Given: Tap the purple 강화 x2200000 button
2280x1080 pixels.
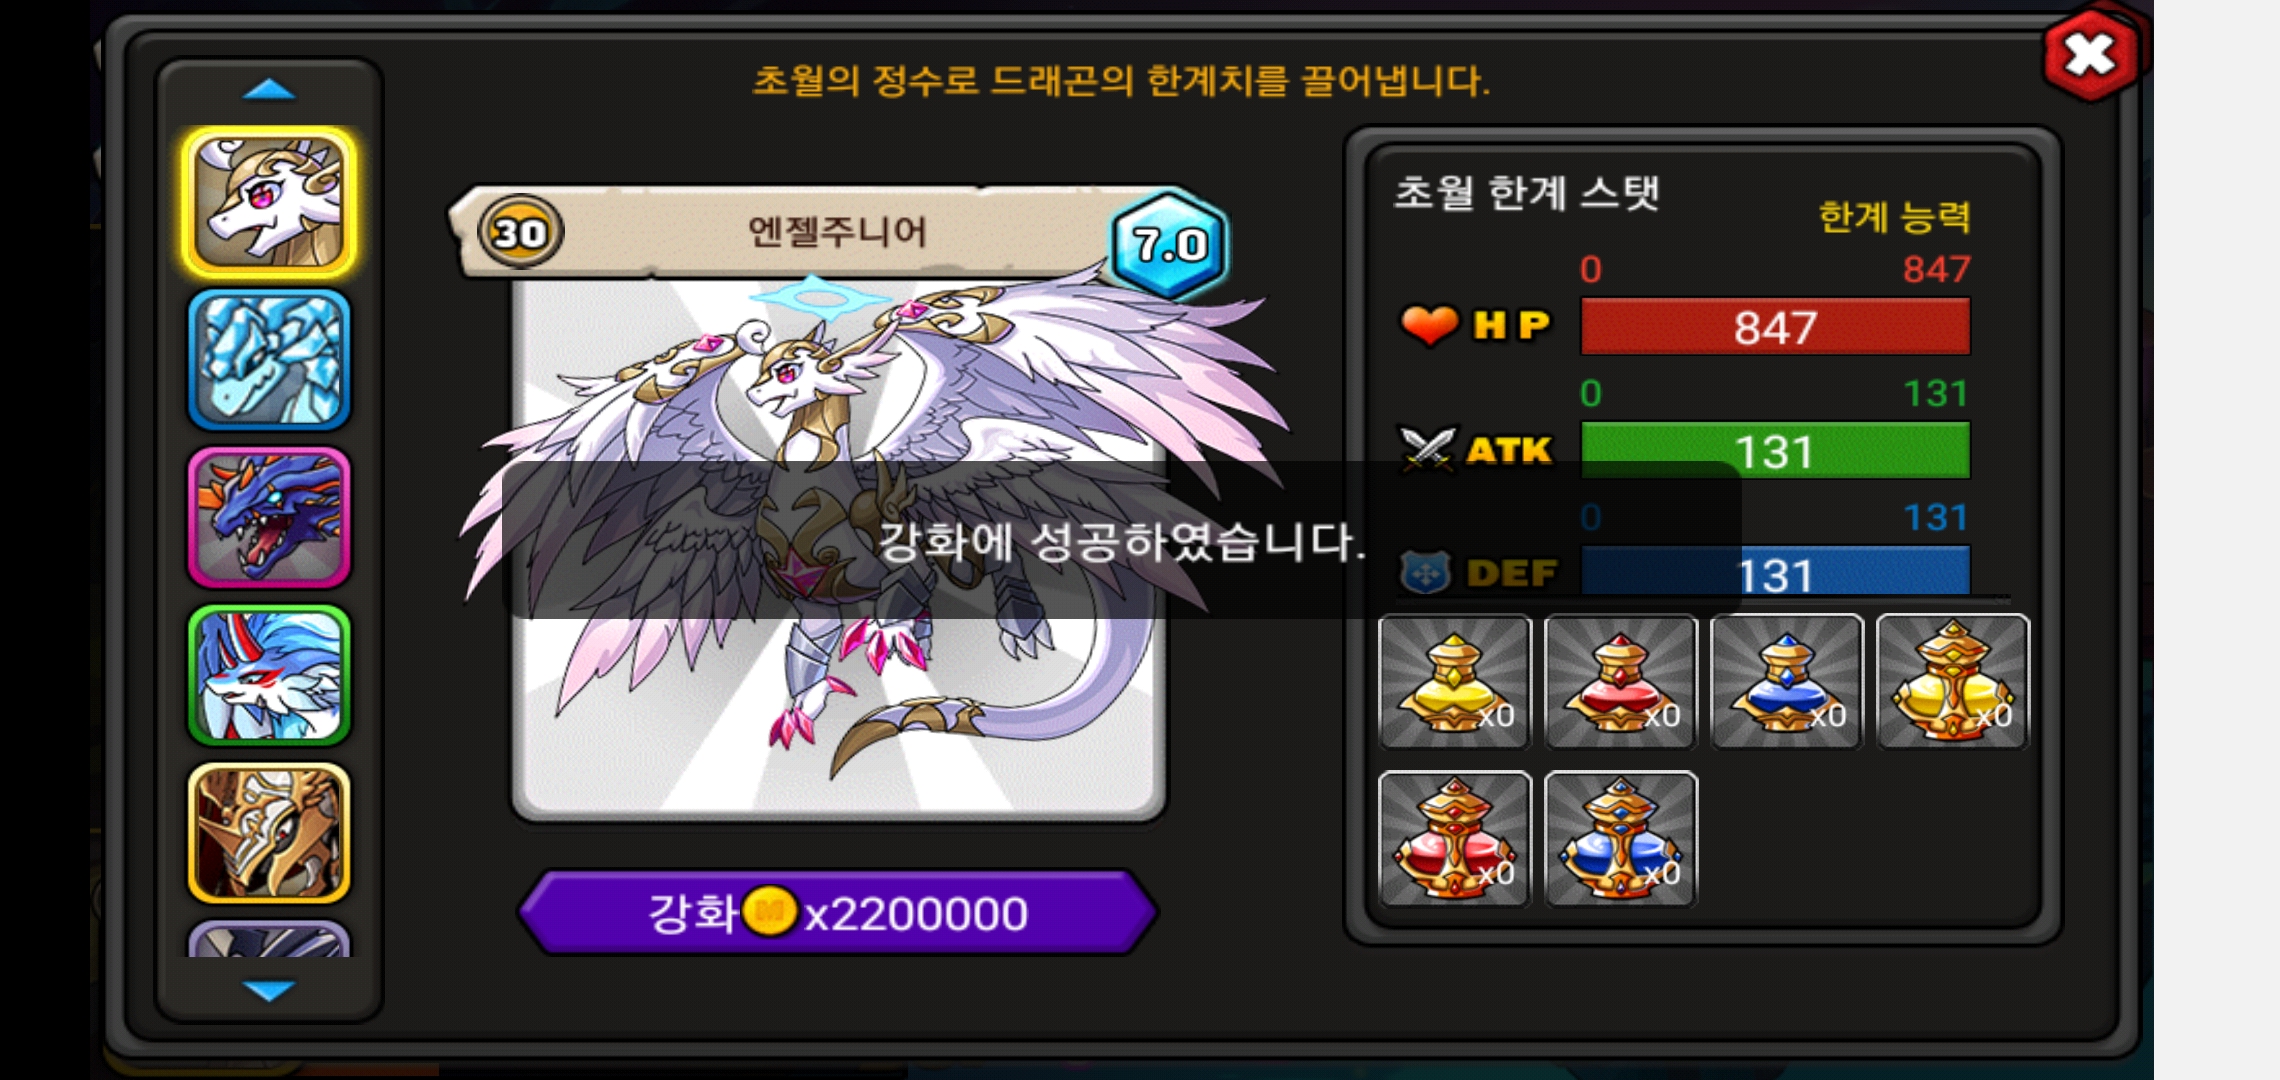Looking at the screenshot, I should tap(838, 912).
